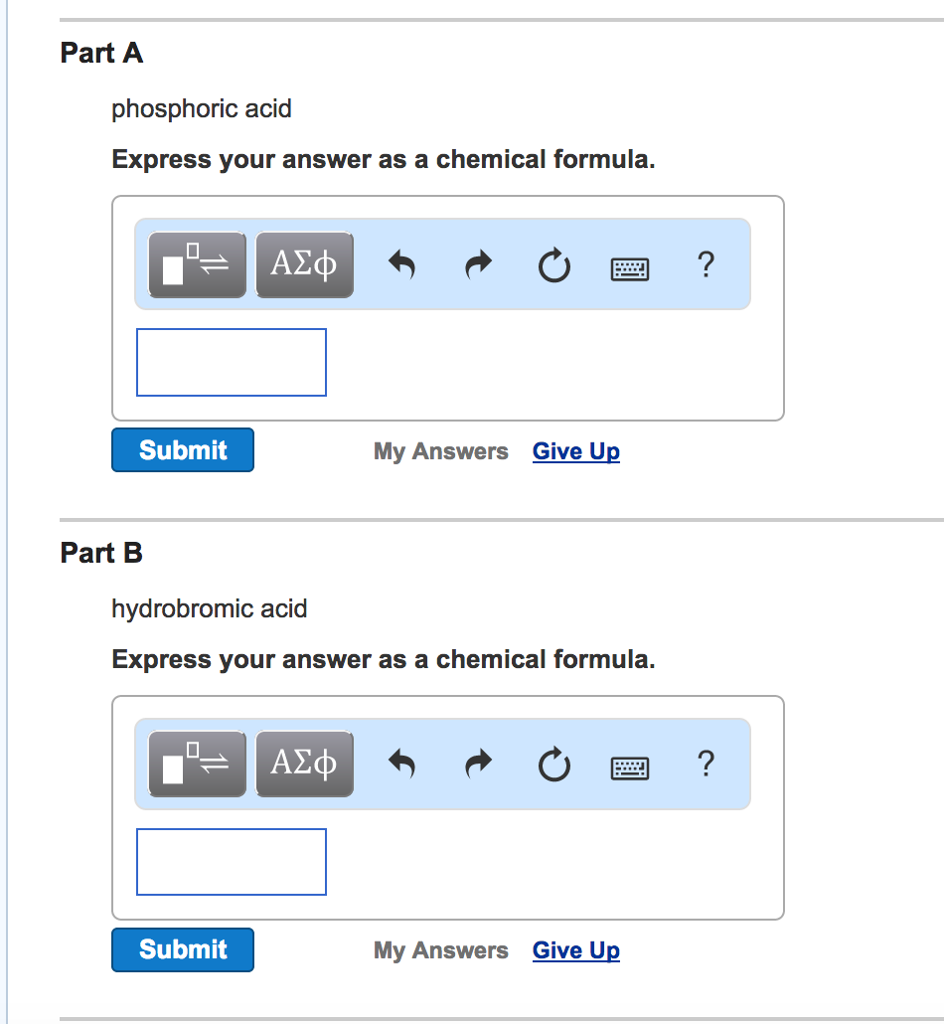Click the help question mark in Part A
Viewport: 944px width, 1024px height.
click(706, 264)
